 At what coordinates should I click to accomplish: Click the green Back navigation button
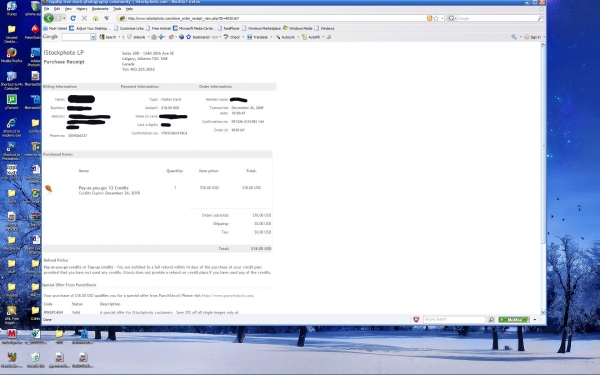click(49, 18)
